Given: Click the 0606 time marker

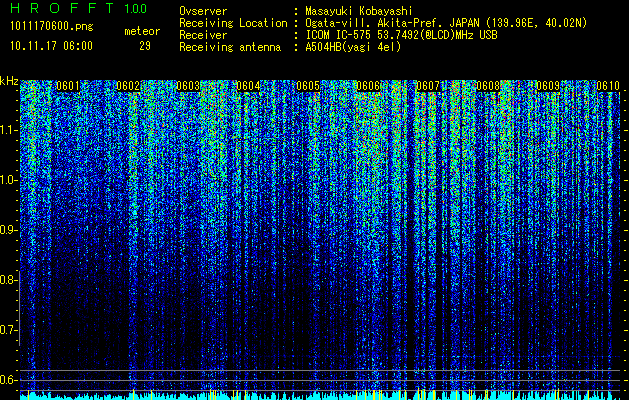Looking at the screenshot, I should click(368, 86).
